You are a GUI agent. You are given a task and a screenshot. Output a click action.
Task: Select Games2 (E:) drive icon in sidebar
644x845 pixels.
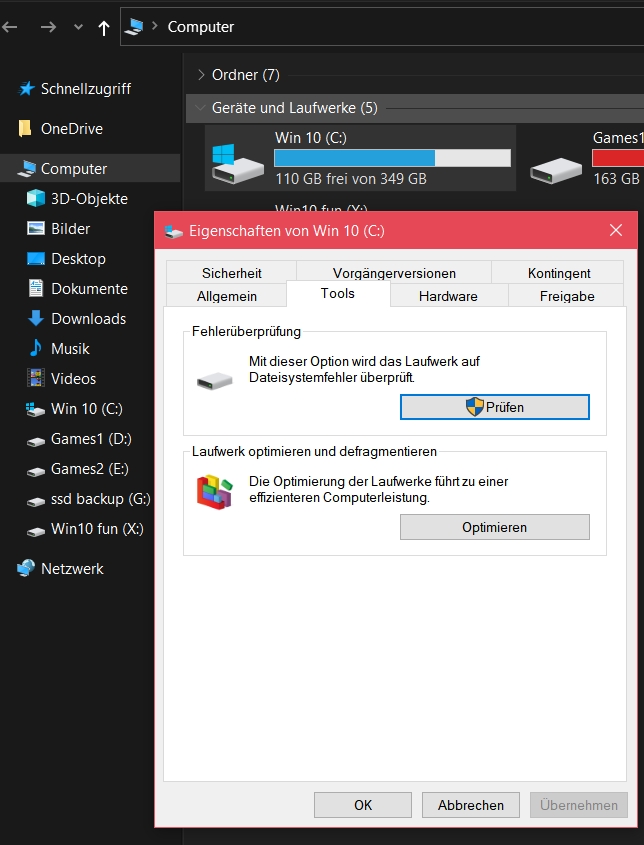tap(36, 472)
